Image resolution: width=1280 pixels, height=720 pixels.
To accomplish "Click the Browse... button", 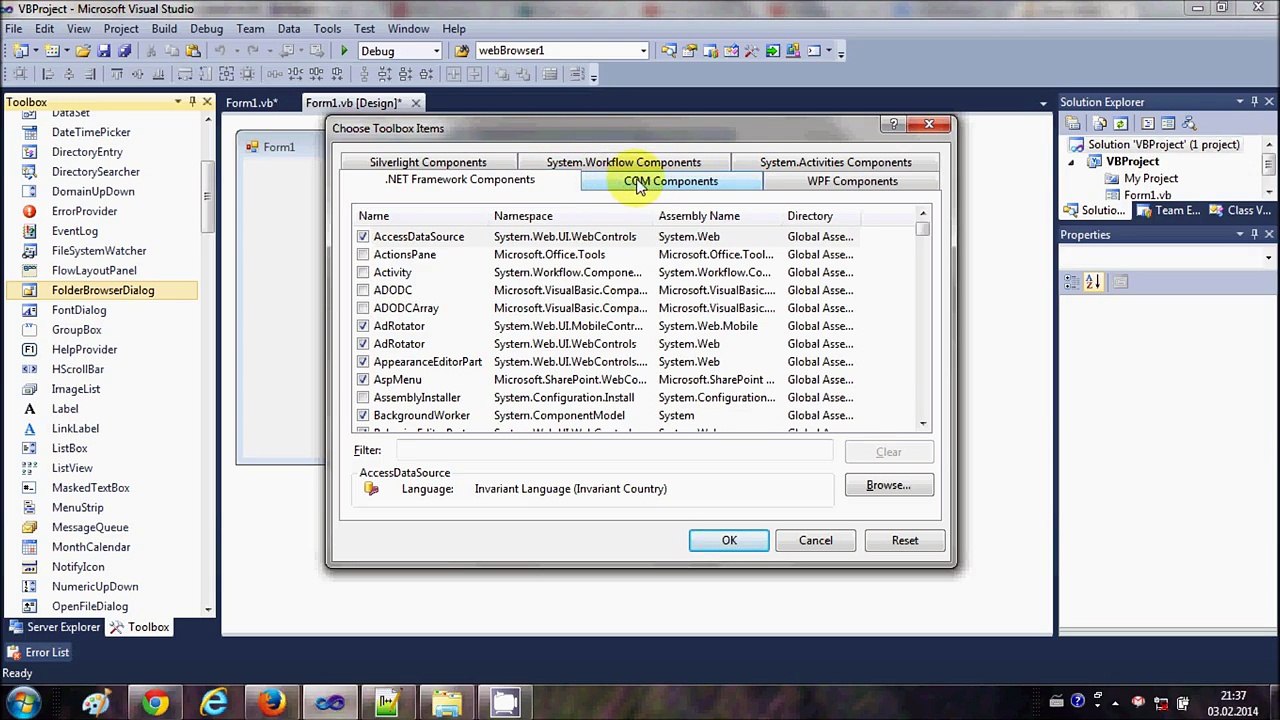I will pyautogui.click(x=889, y=486).
